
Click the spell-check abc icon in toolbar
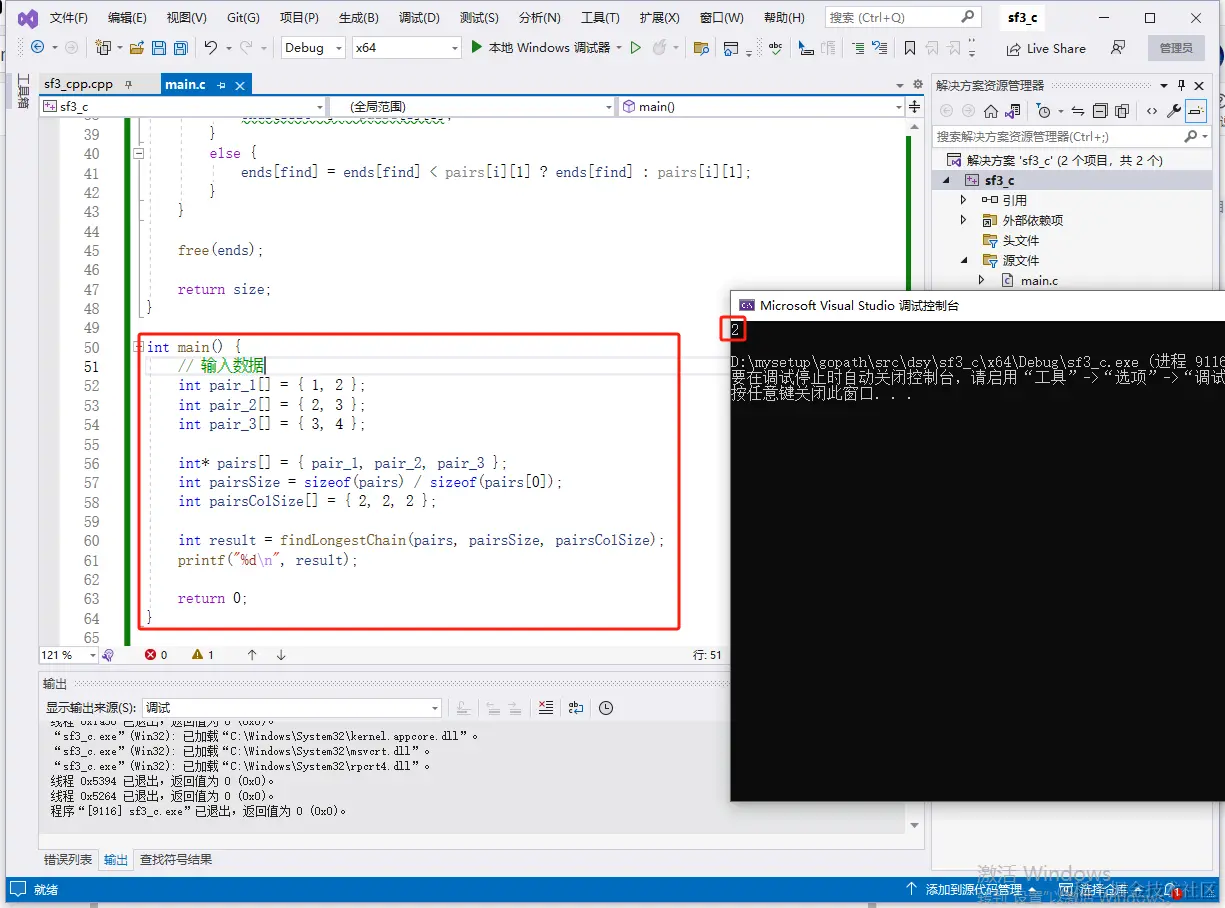[775, 48]
